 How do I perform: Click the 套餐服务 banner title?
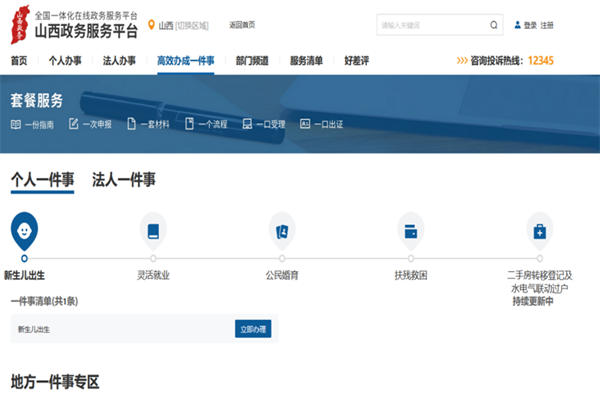click(37, 100)
